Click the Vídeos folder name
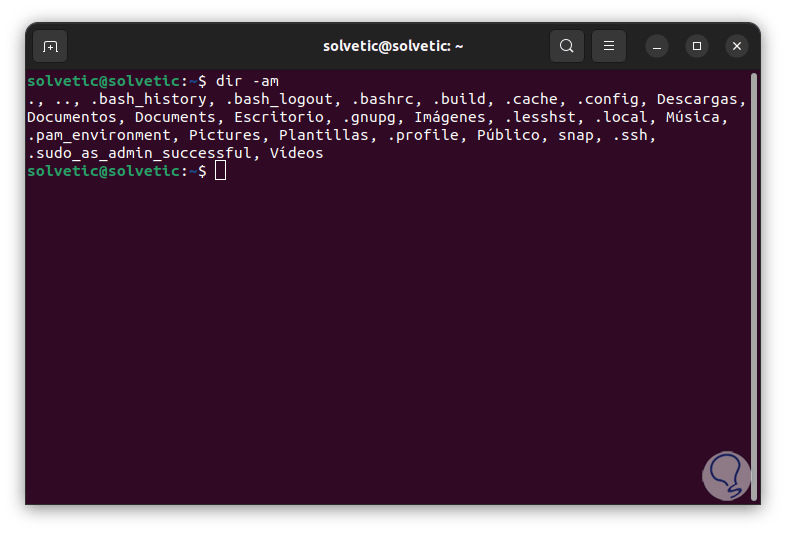The width and height of the screenshot is (786, 533). pos(296,153)
